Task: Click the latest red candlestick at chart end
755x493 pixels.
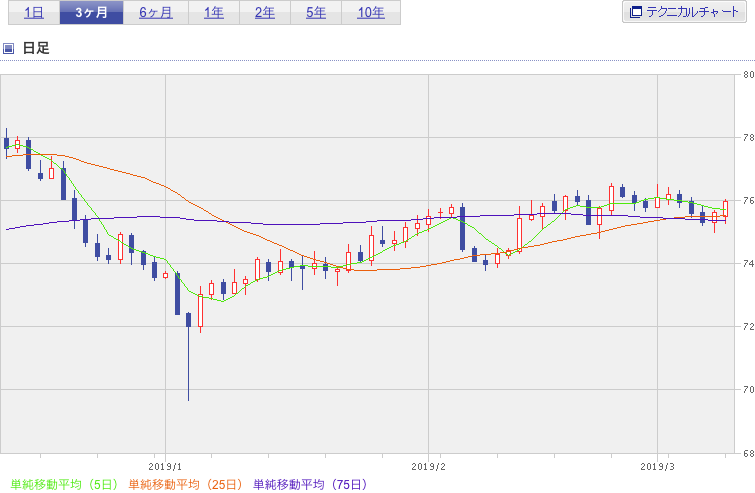Action: click(x=726, y=211)
